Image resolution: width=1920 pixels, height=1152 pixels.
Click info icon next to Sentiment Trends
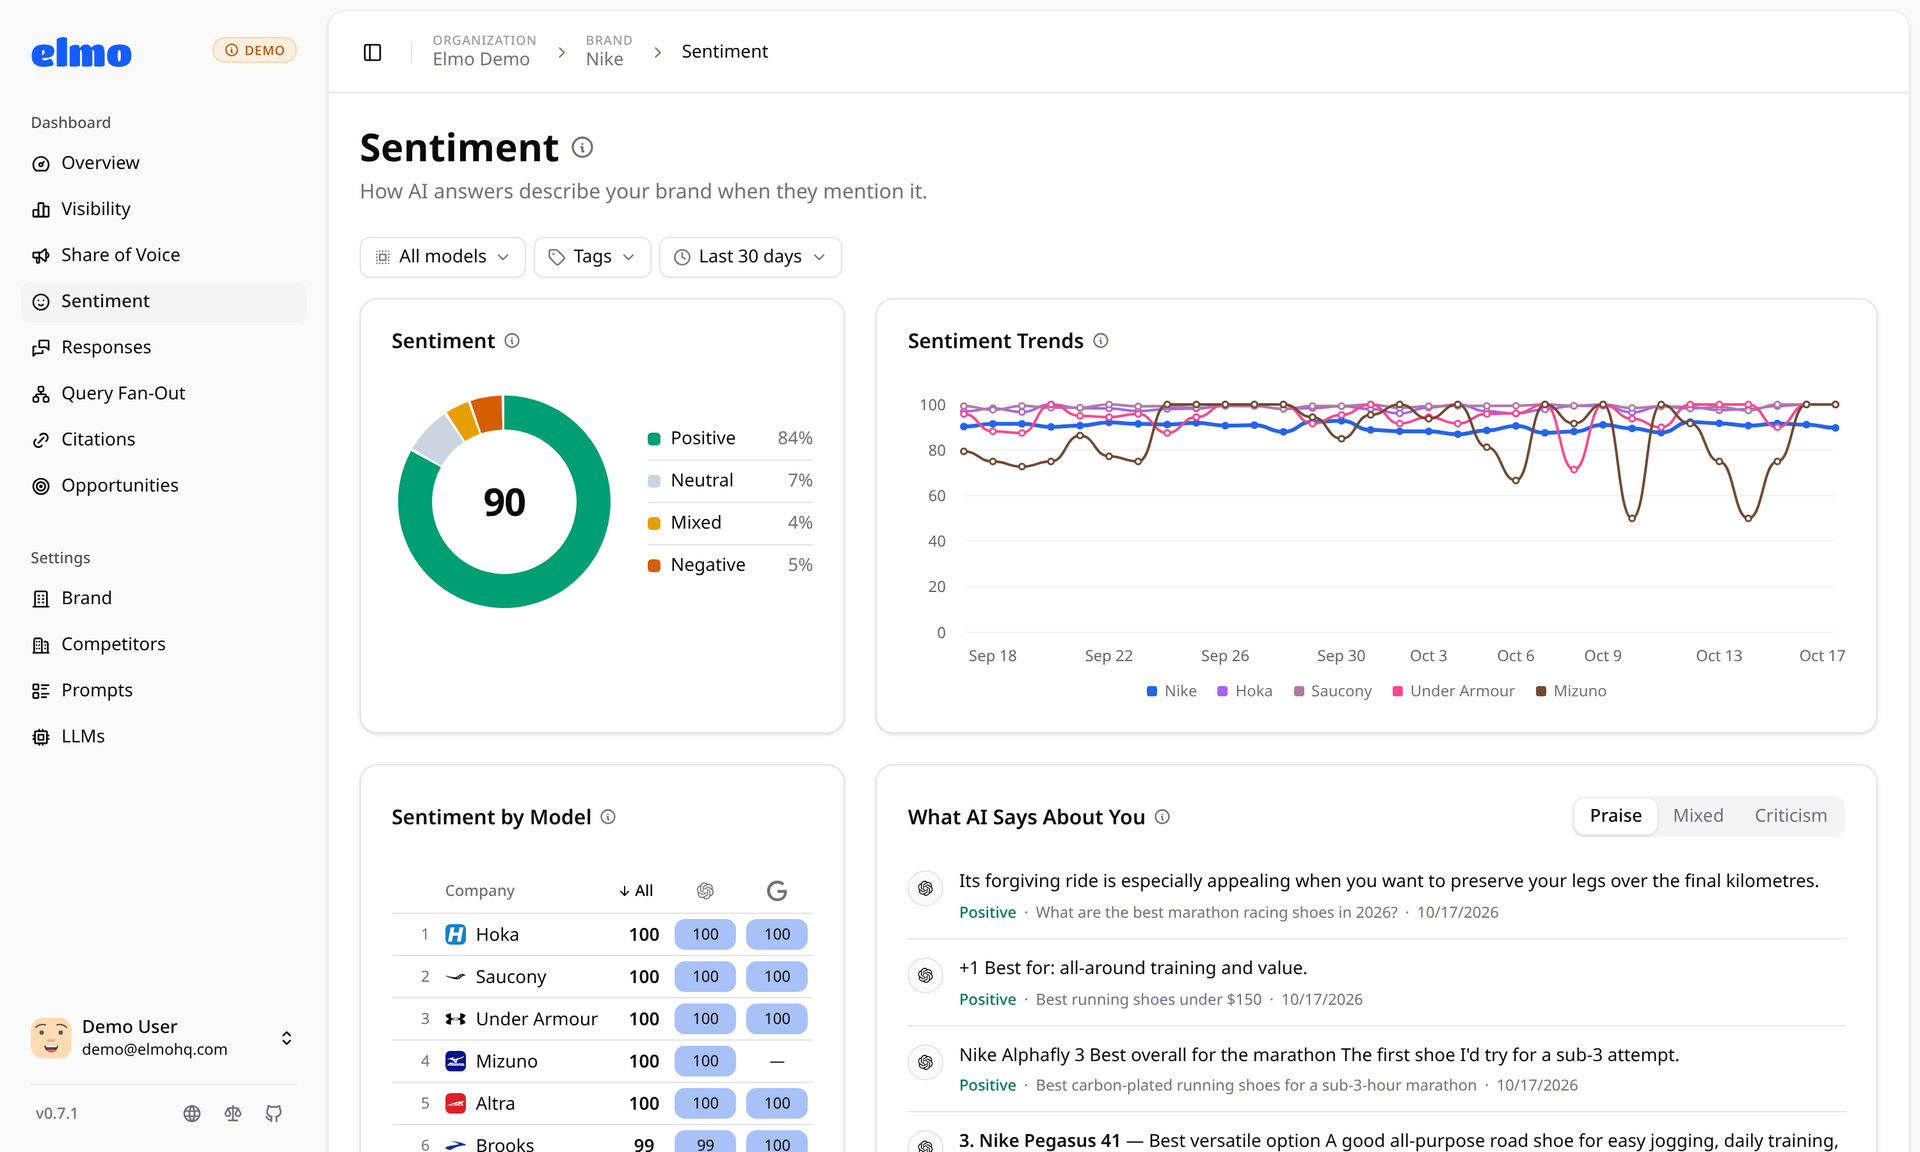[1100, 341]
